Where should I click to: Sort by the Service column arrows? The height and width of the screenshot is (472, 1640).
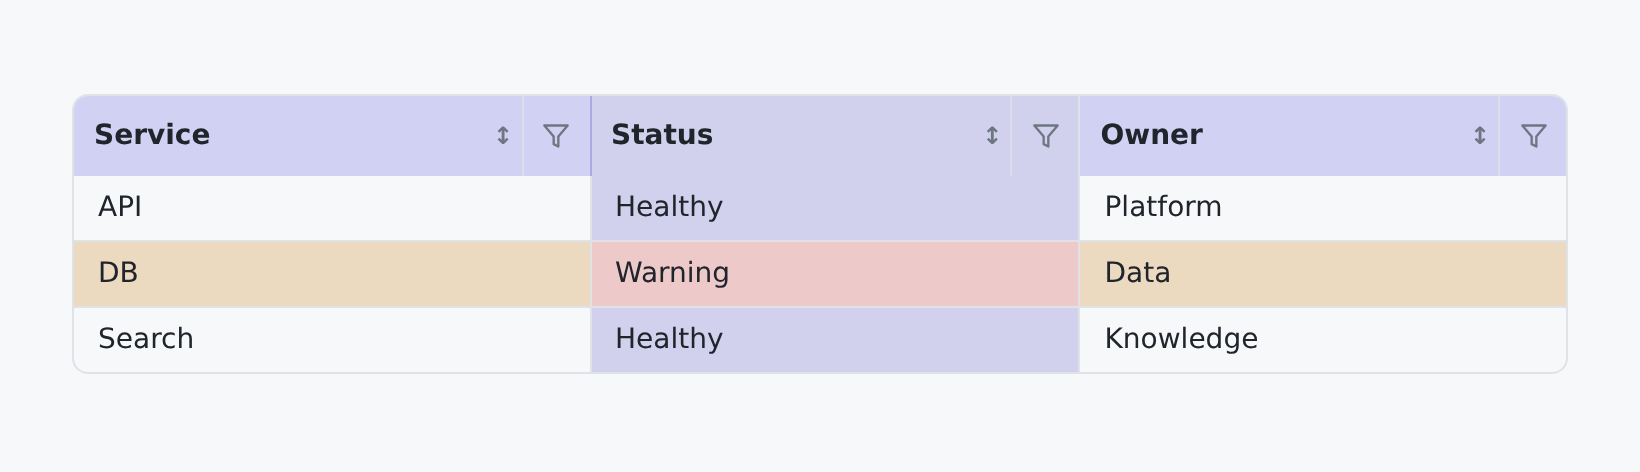click(x=503, y=136)
